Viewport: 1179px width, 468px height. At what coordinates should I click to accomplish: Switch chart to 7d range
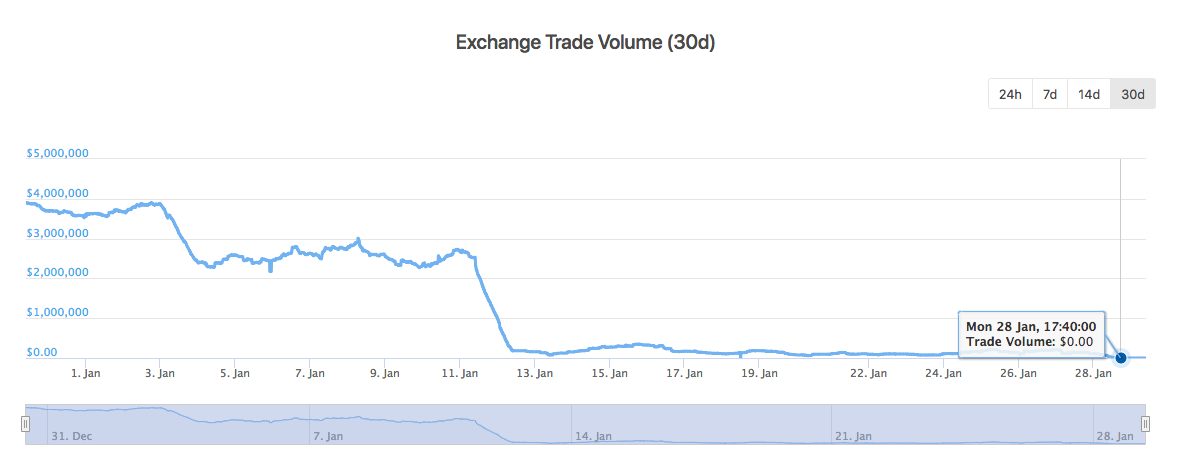pos(1050,94)
